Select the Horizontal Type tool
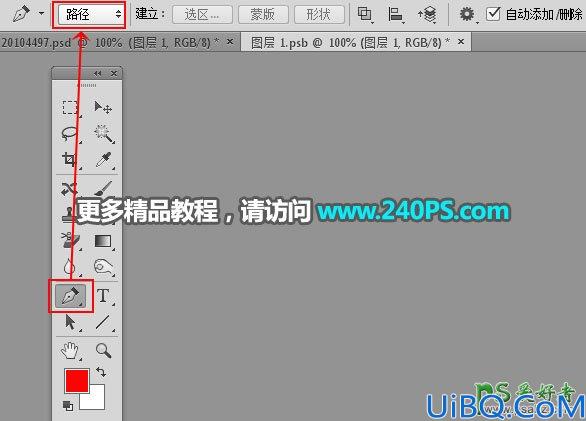 point(104,296)
